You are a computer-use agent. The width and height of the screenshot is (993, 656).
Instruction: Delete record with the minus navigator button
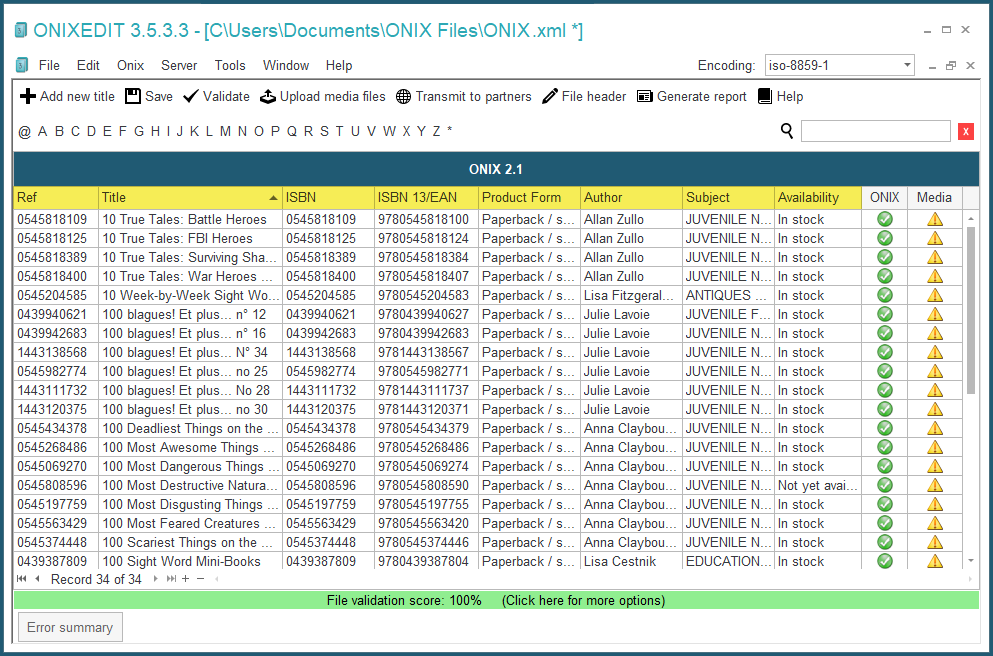click(200, 579)
